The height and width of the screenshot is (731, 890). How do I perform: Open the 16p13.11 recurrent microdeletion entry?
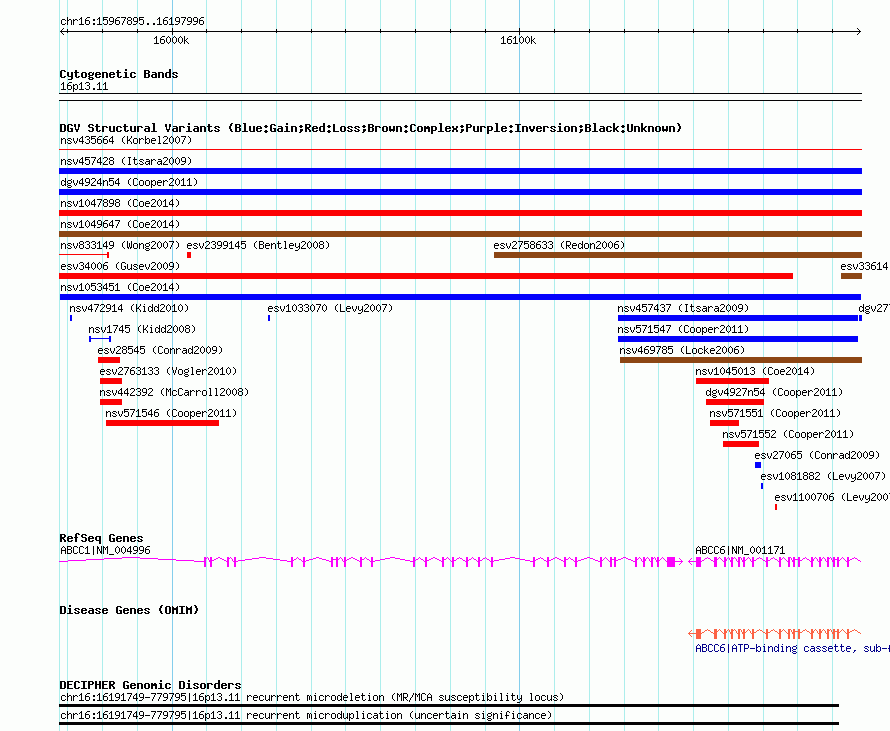click(x=312, y=698)
